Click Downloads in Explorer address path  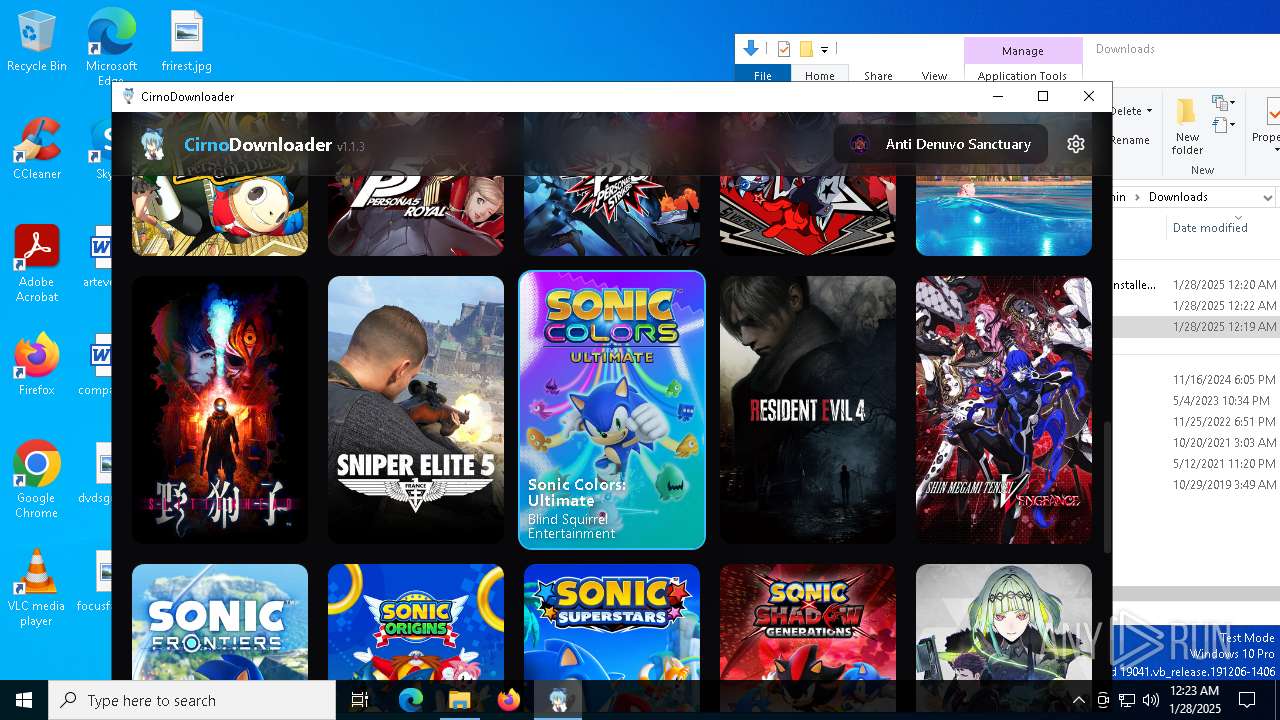point(1178,197)
